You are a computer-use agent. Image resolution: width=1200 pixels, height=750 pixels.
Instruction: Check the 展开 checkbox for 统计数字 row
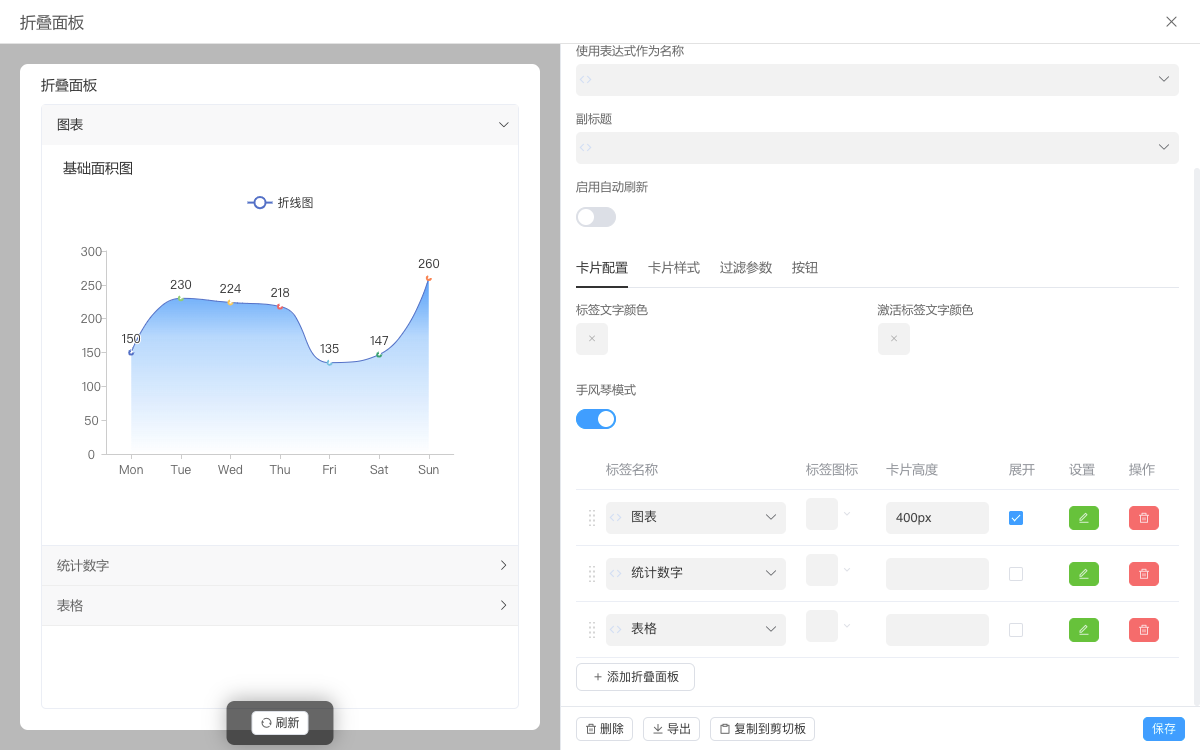coord(1017,573)
